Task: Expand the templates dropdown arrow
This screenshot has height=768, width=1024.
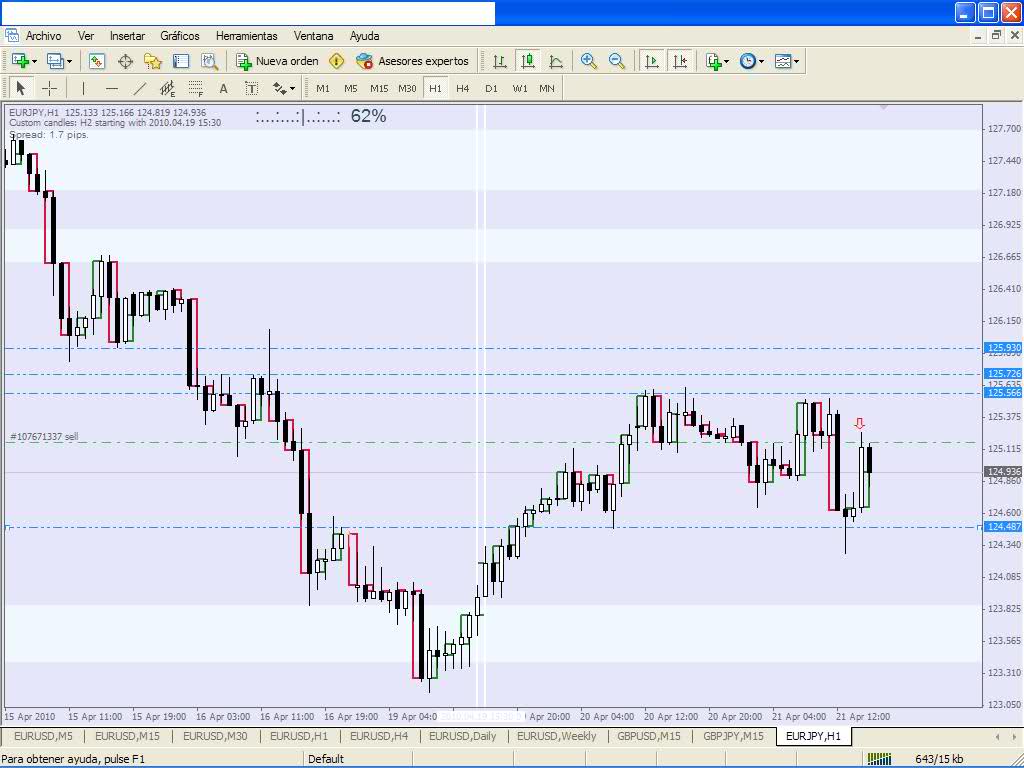Action: [796, 61]
